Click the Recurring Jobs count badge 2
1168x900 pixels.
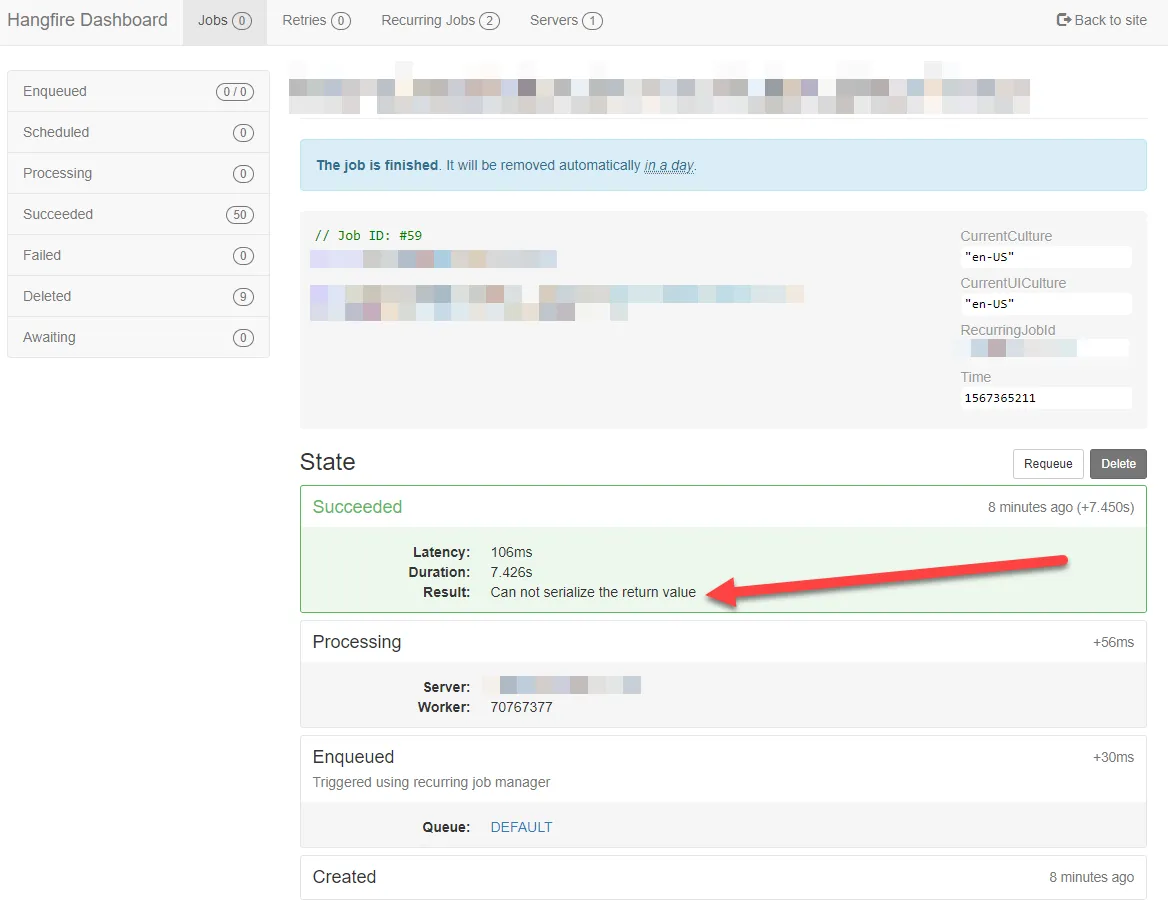coord(489,21)
